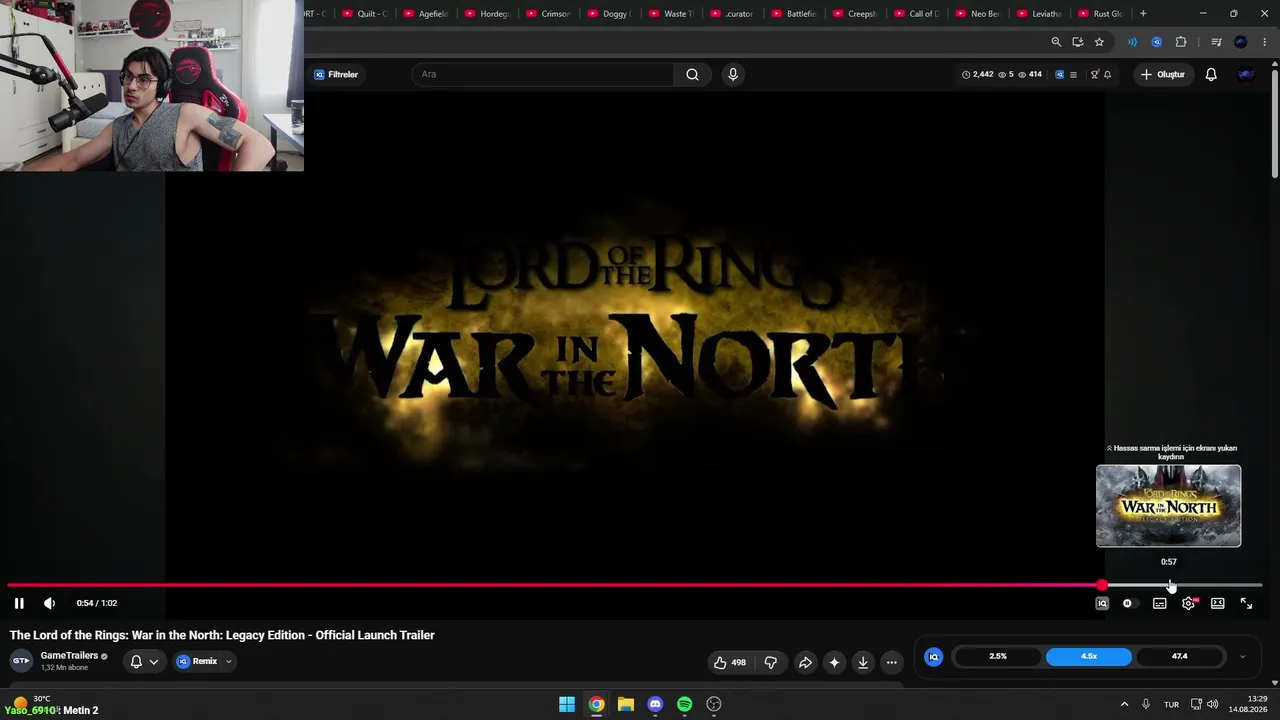The width and height of the screenshot is (1280, 720).
Task: Share the video
Action: 805,662
